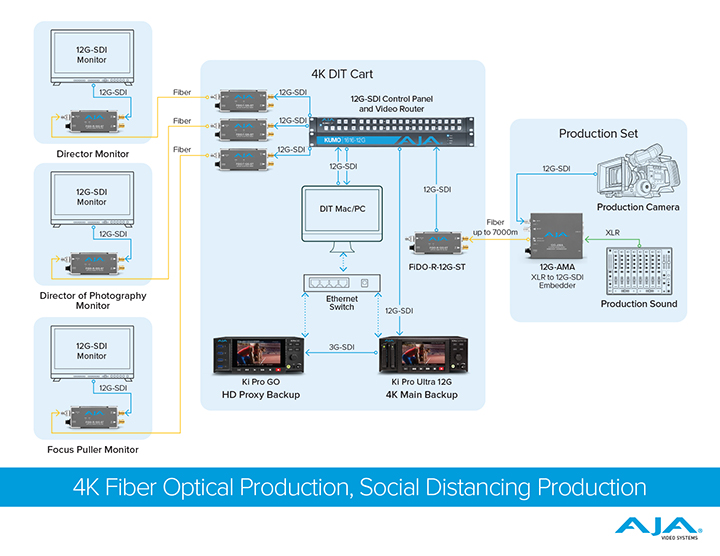Click the blue 4K Fiber Optical Production banner
Screen dimensions: 720x556
(360, 487)
